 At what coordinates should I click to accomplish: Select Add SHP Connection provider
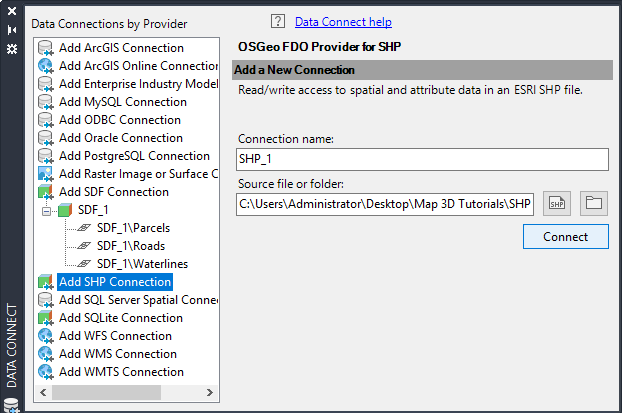point(114,282)
